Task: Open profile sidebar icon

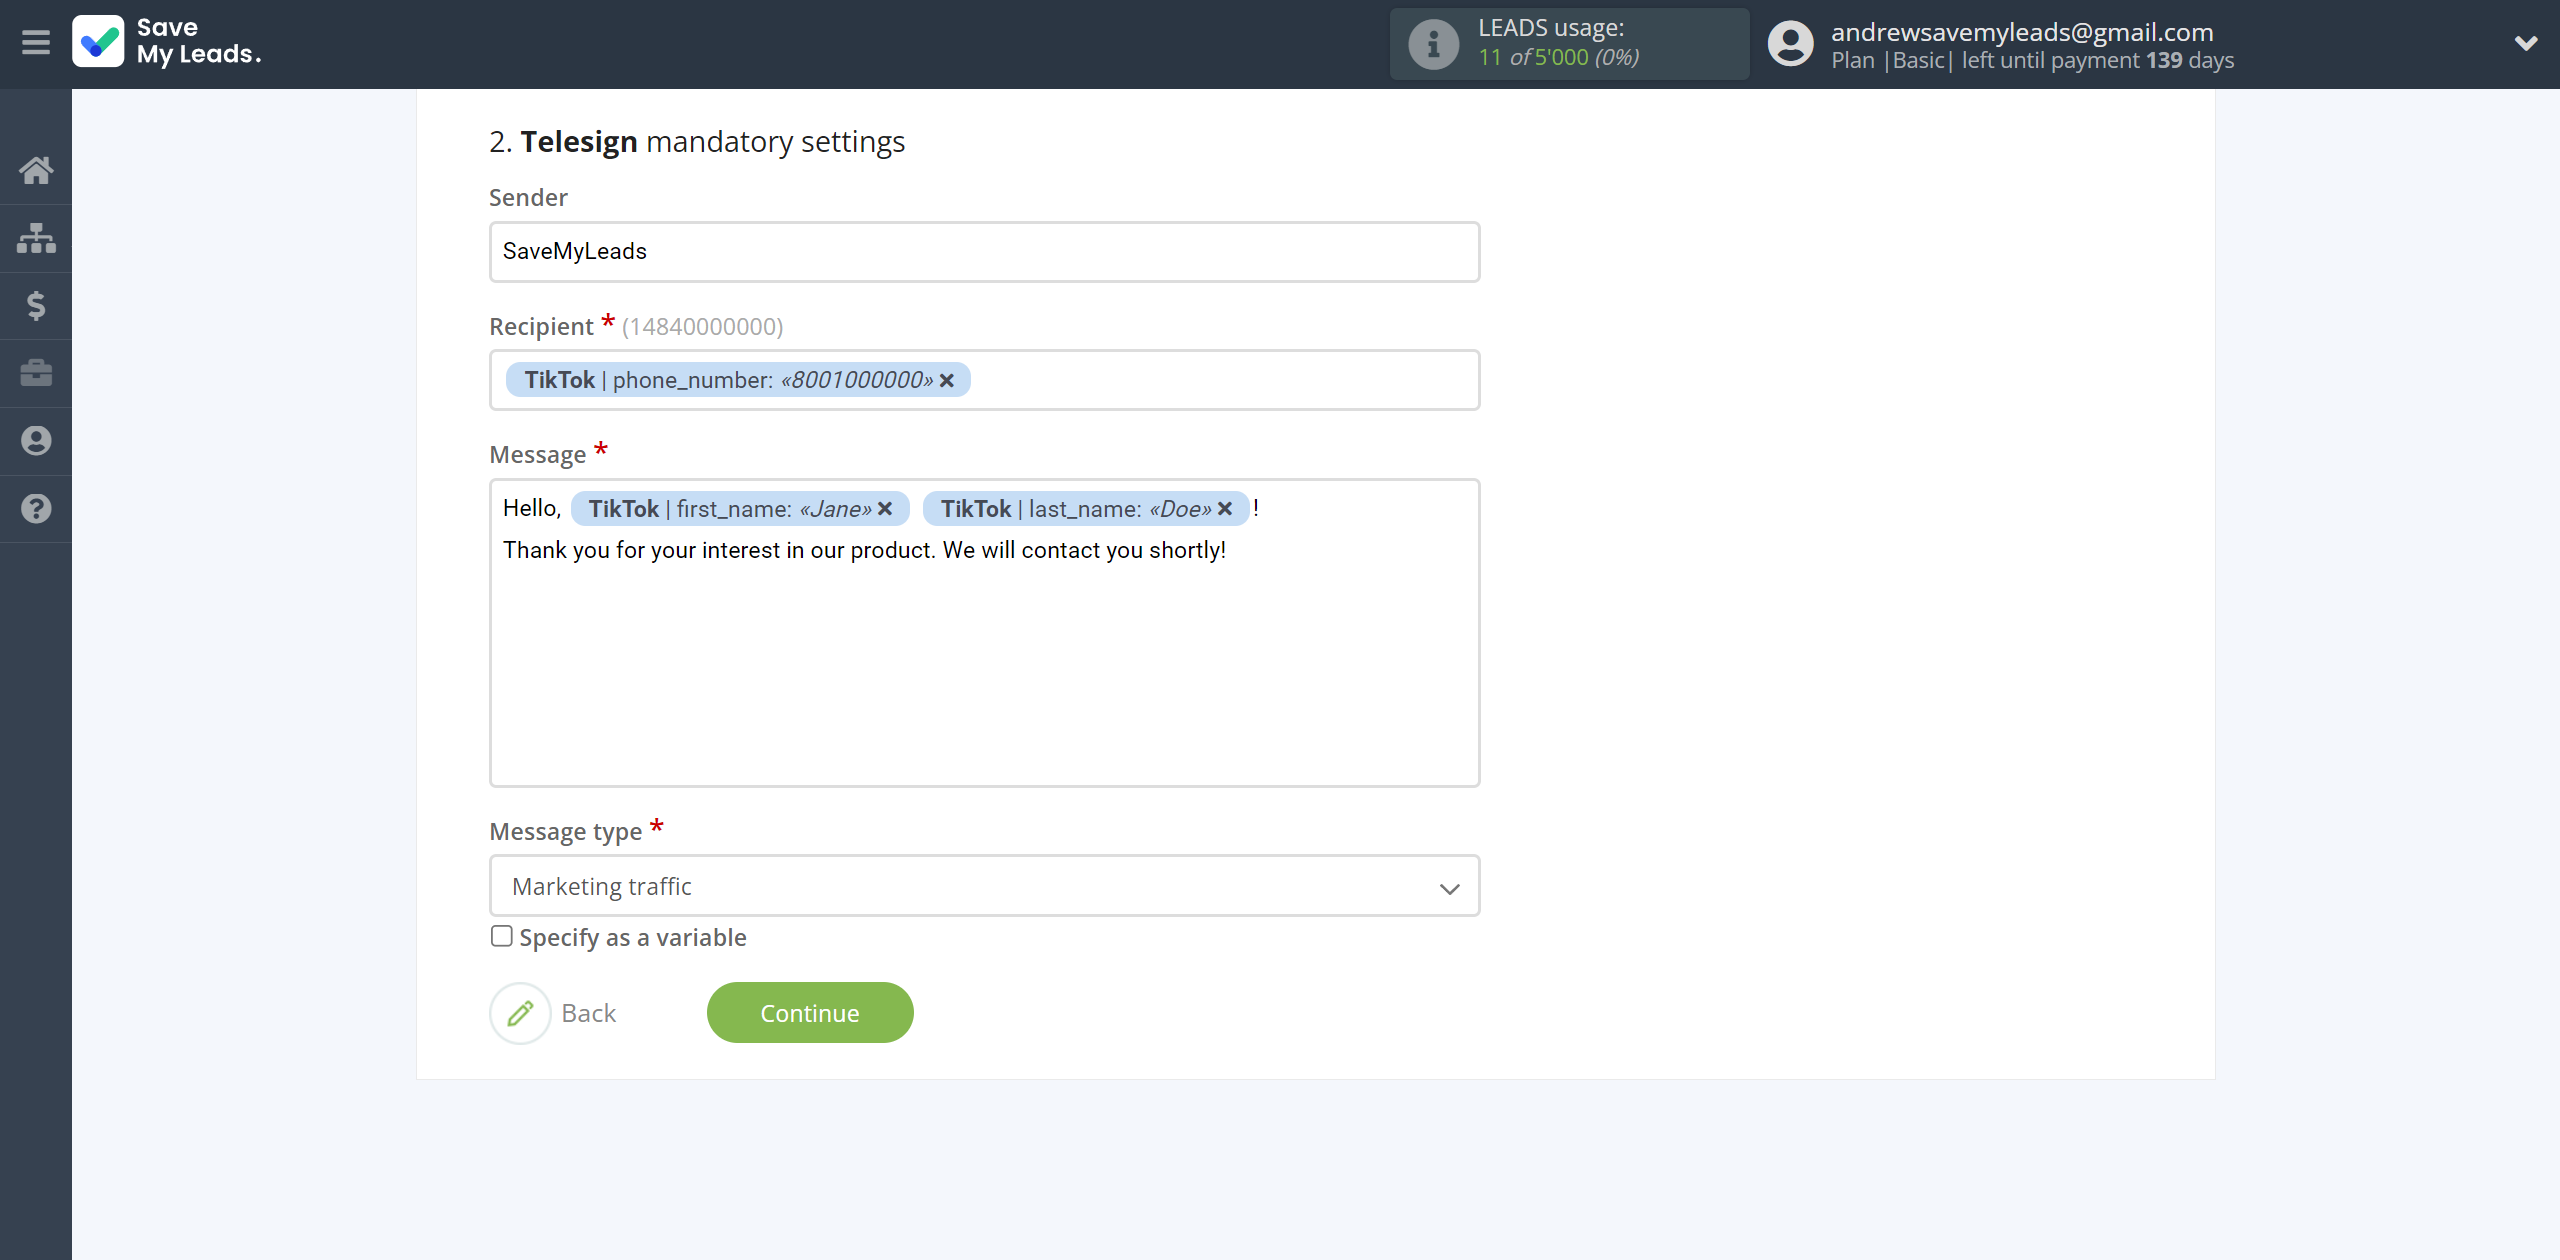Action: [36, 441]
